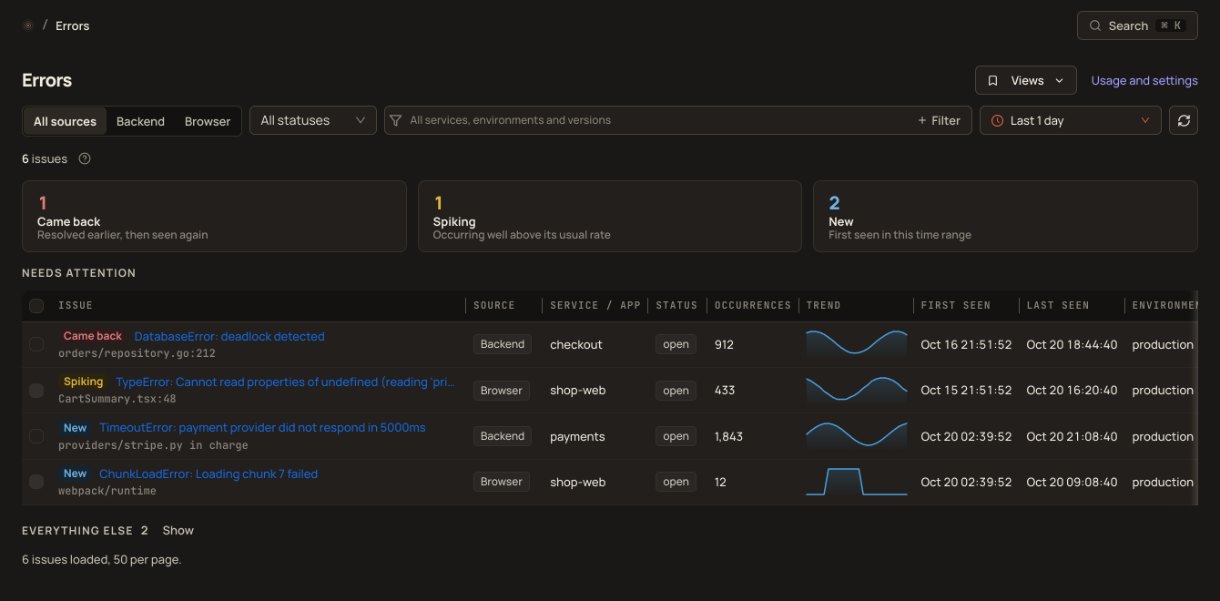The width and height of the screenshot is (1220, 601).
Task: Check the ChunkLoadError row checkbox
Action: point(36,482)
